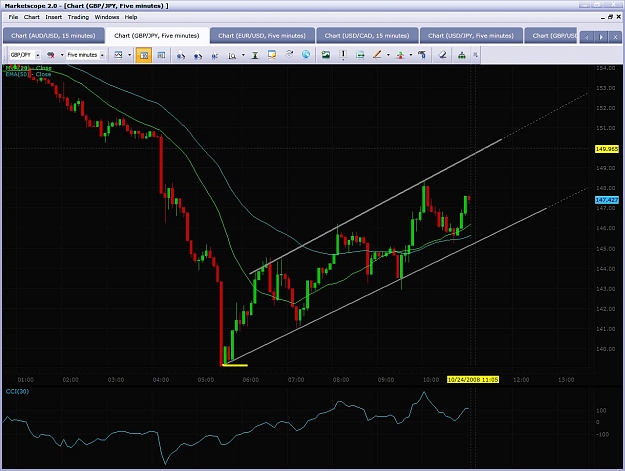Click the chart type icon
The height and width of the screenshot is (471, 625).
tap(118, 55)
